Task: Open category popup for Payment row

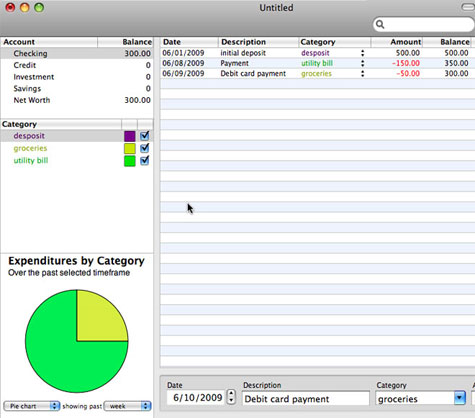Action: 362,63
